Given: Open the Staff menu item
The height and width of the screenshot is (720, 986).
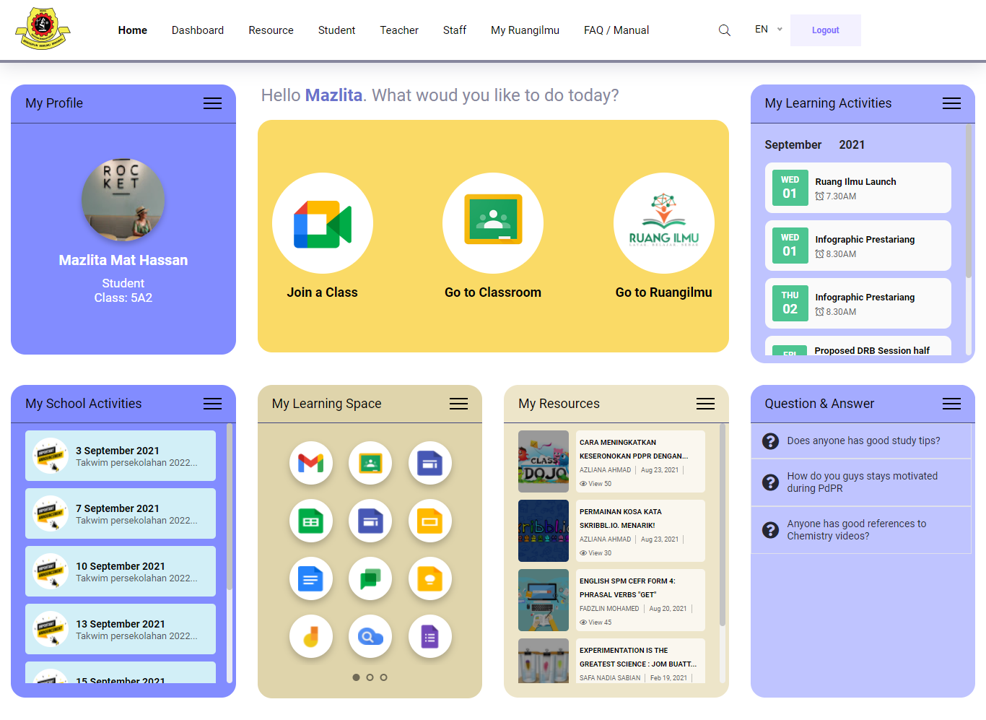Looking at the screenshot, I should click(455, 30).
